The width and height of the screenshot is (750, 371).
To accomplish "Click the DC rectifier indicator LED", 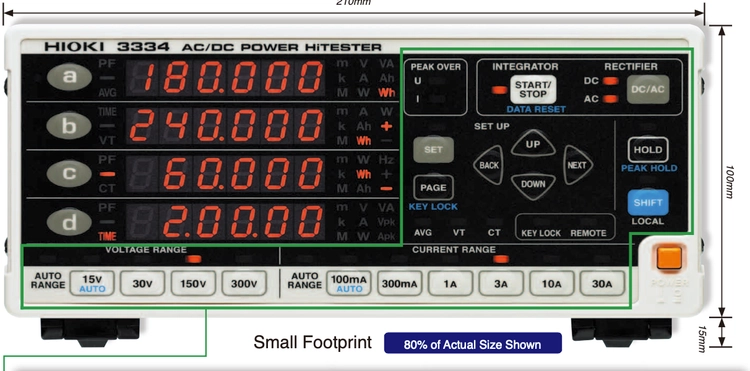I will coord(610,81).
